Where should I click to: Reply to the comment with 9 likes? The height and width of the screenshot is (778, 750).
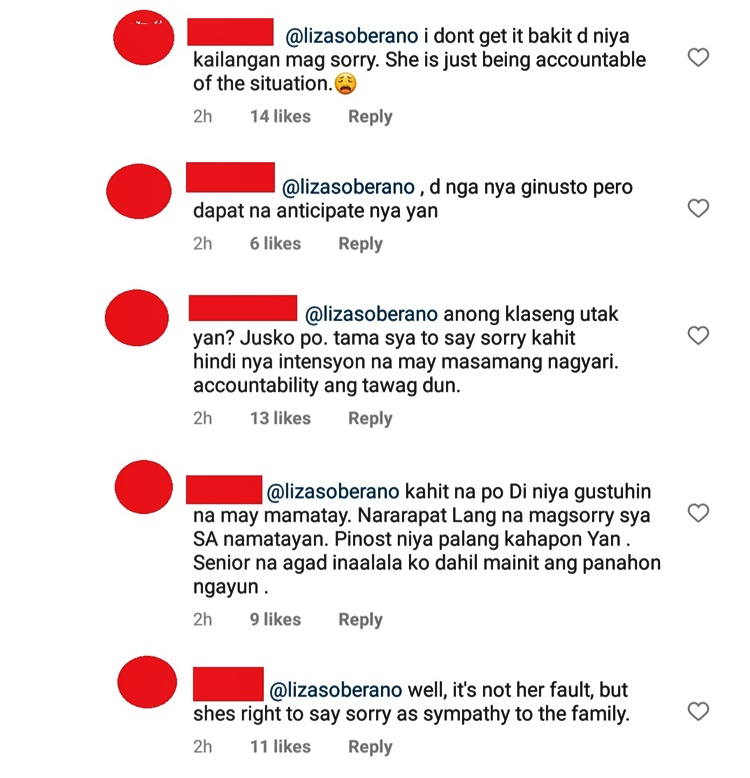pos(360,620)
